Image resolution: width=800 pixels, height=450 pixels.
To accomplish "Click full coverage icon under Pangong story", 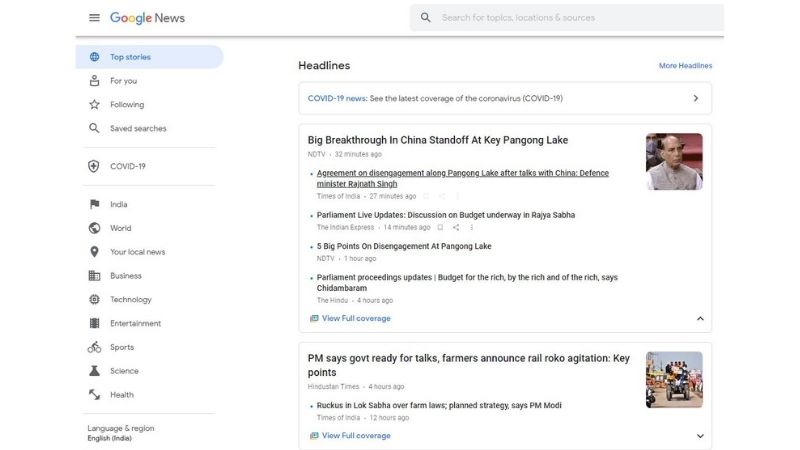I will (x=314, y=318).
